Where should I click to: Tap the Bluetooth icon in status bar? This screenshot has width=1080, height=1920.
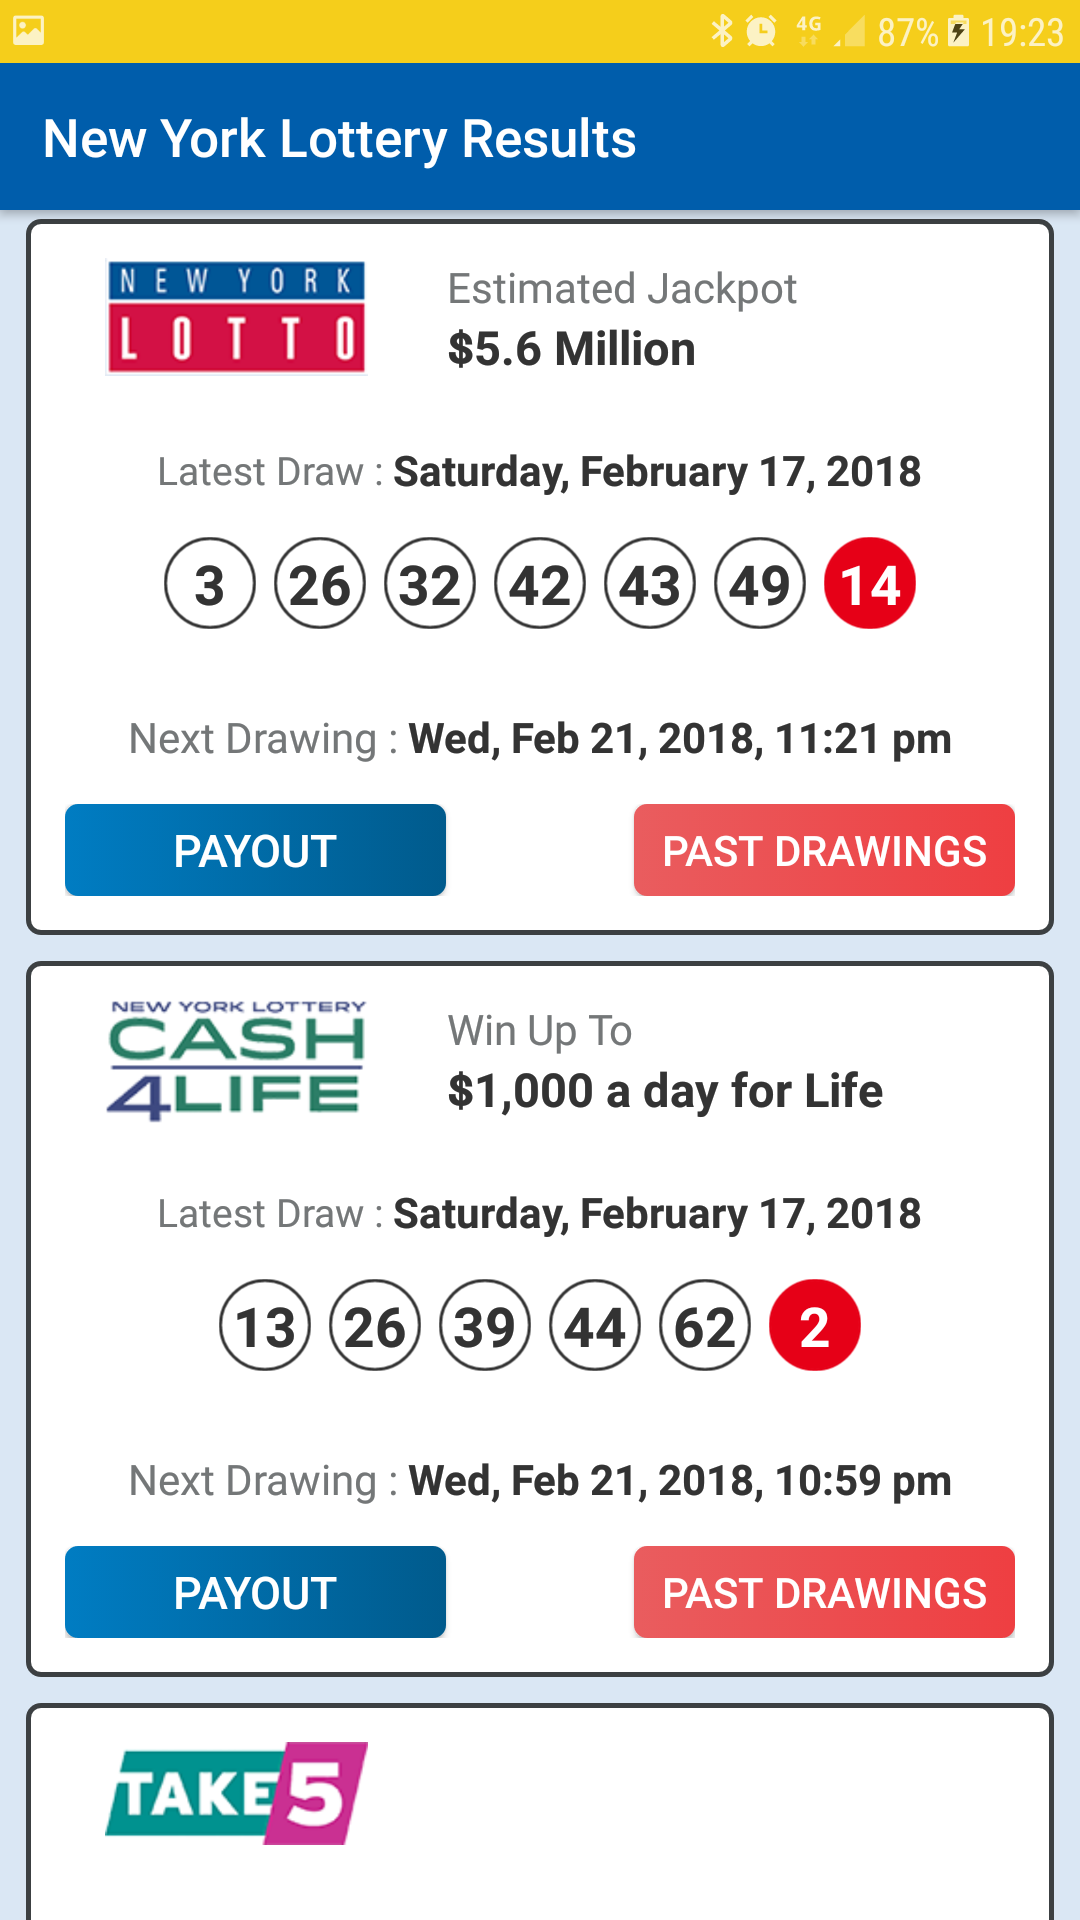721,31
